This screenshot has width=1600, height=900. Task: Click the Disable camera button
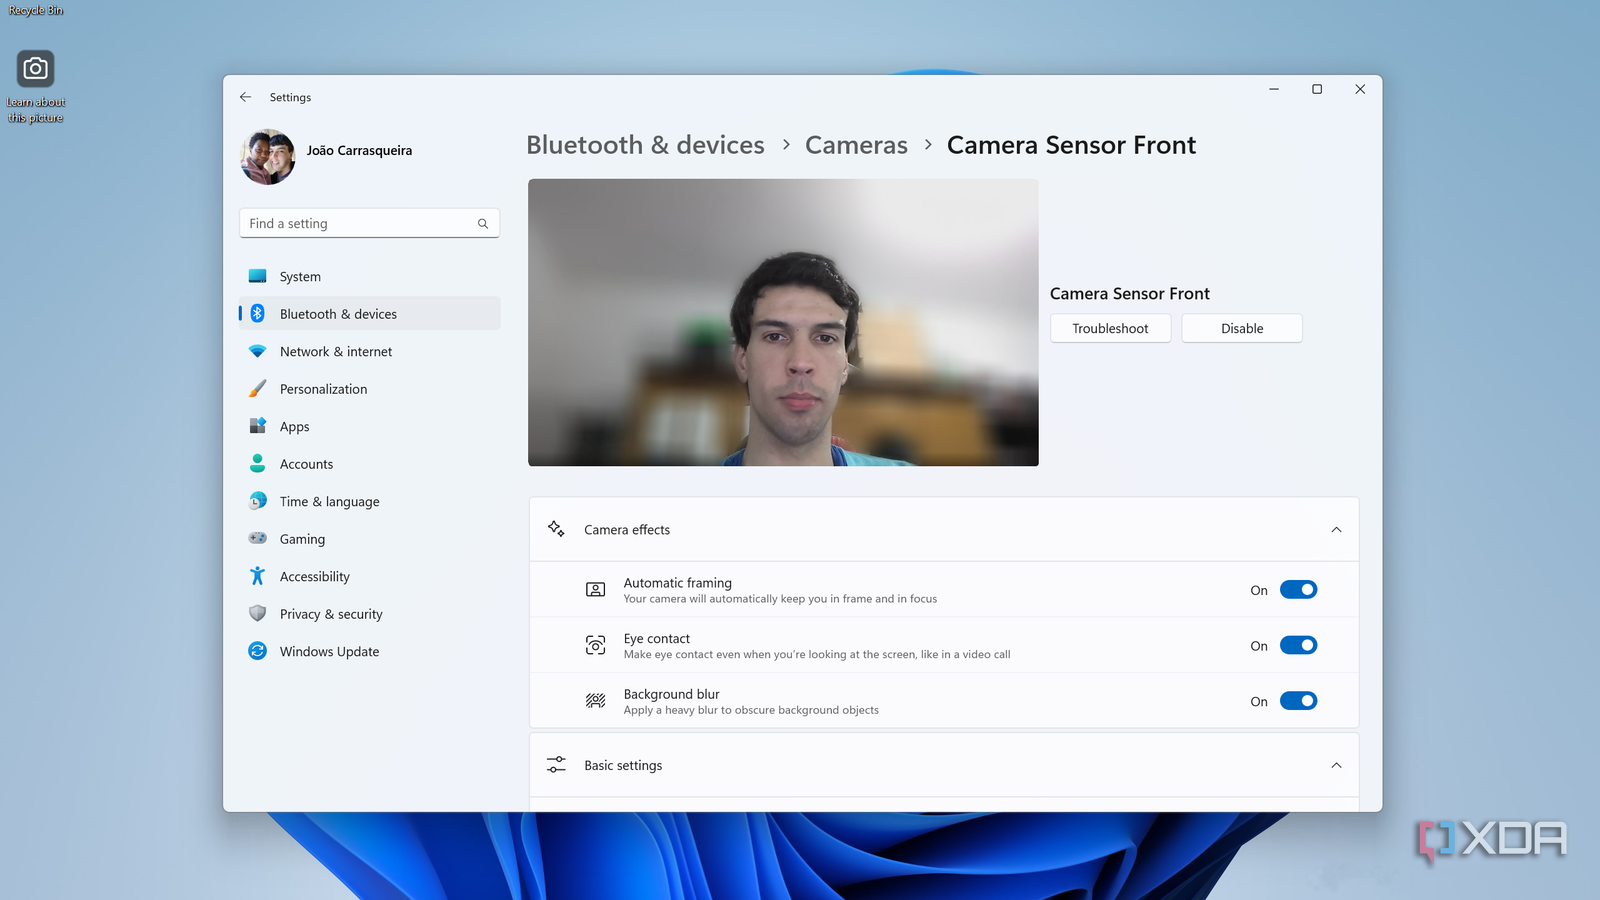pyautogui.click(x=1241, y=328)
